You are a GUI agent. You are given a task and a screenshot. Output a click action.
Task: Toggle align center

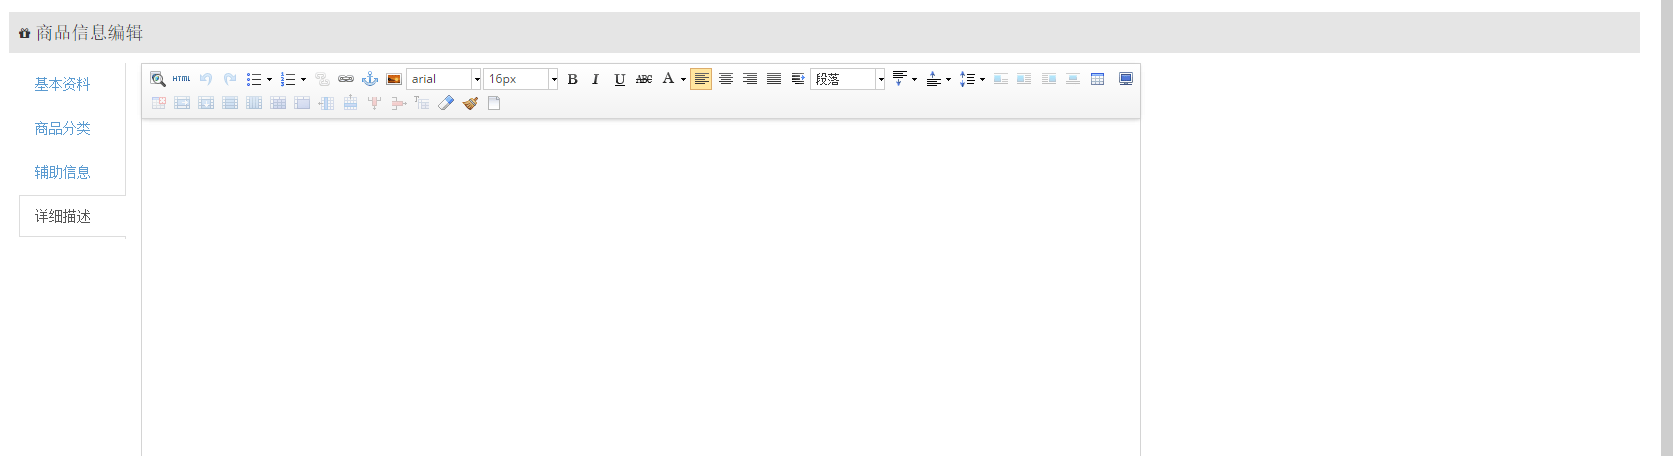(x=726, y=79)
